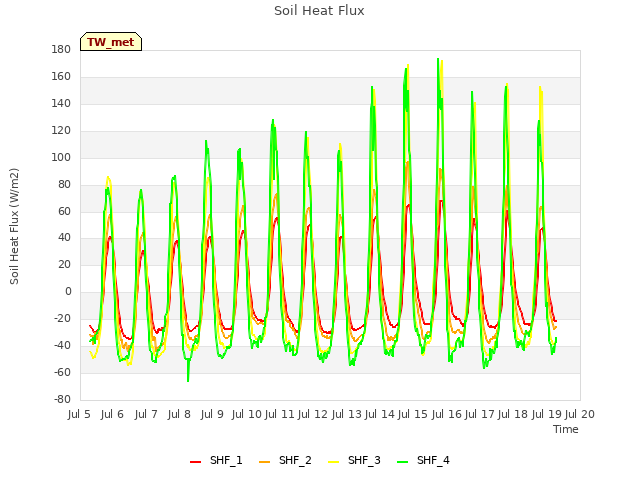Click the 60 y-axis tick label
The height and width of the screenshot is (480, 640).
point(64,211)
